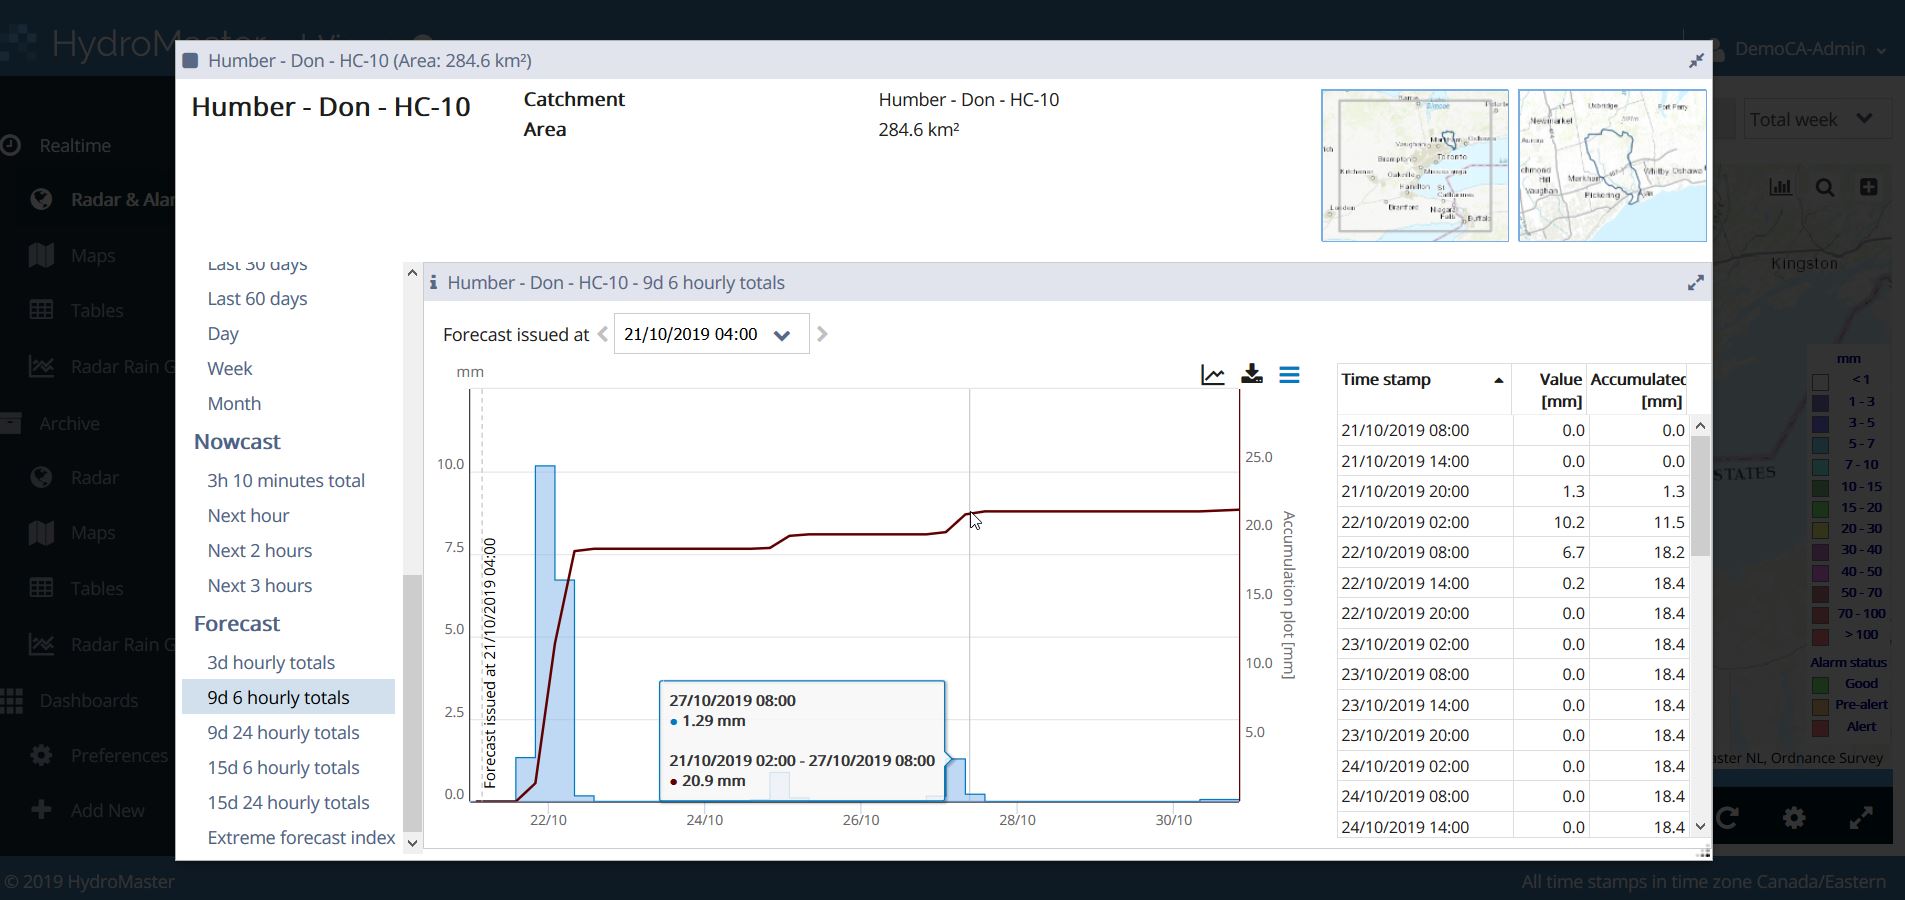Select the 21/10/2019 20:00 table row
Screen dimensions: 1905x900
tap(1512, 492)
